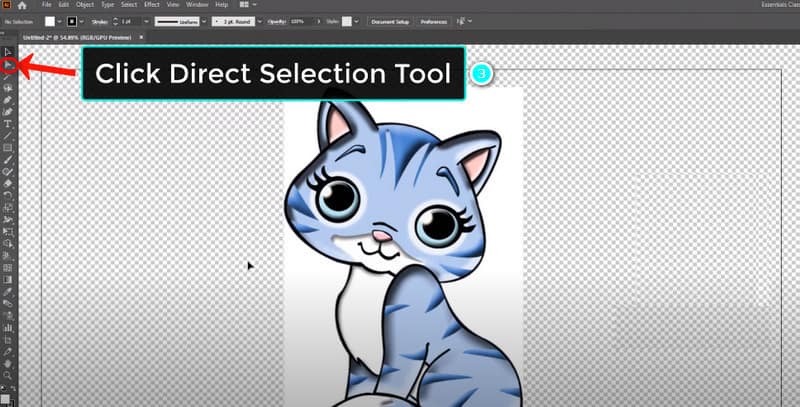Screen dimensions: 800x407
Task: Open the Stroke color swatch in control bar
Action: coord(72,21)
